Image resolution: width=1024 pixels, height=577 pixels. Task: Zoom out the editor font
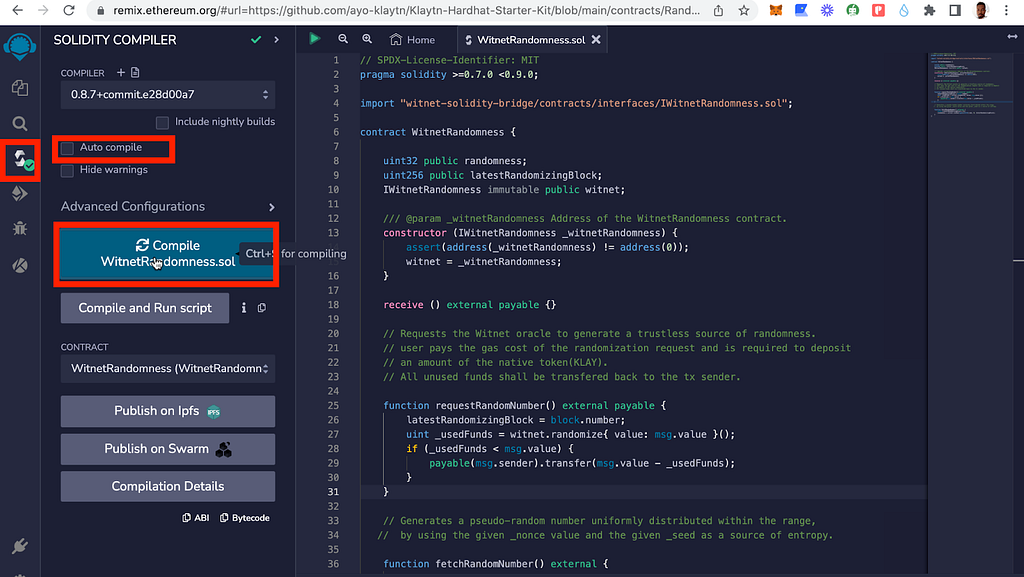point(343,39)
